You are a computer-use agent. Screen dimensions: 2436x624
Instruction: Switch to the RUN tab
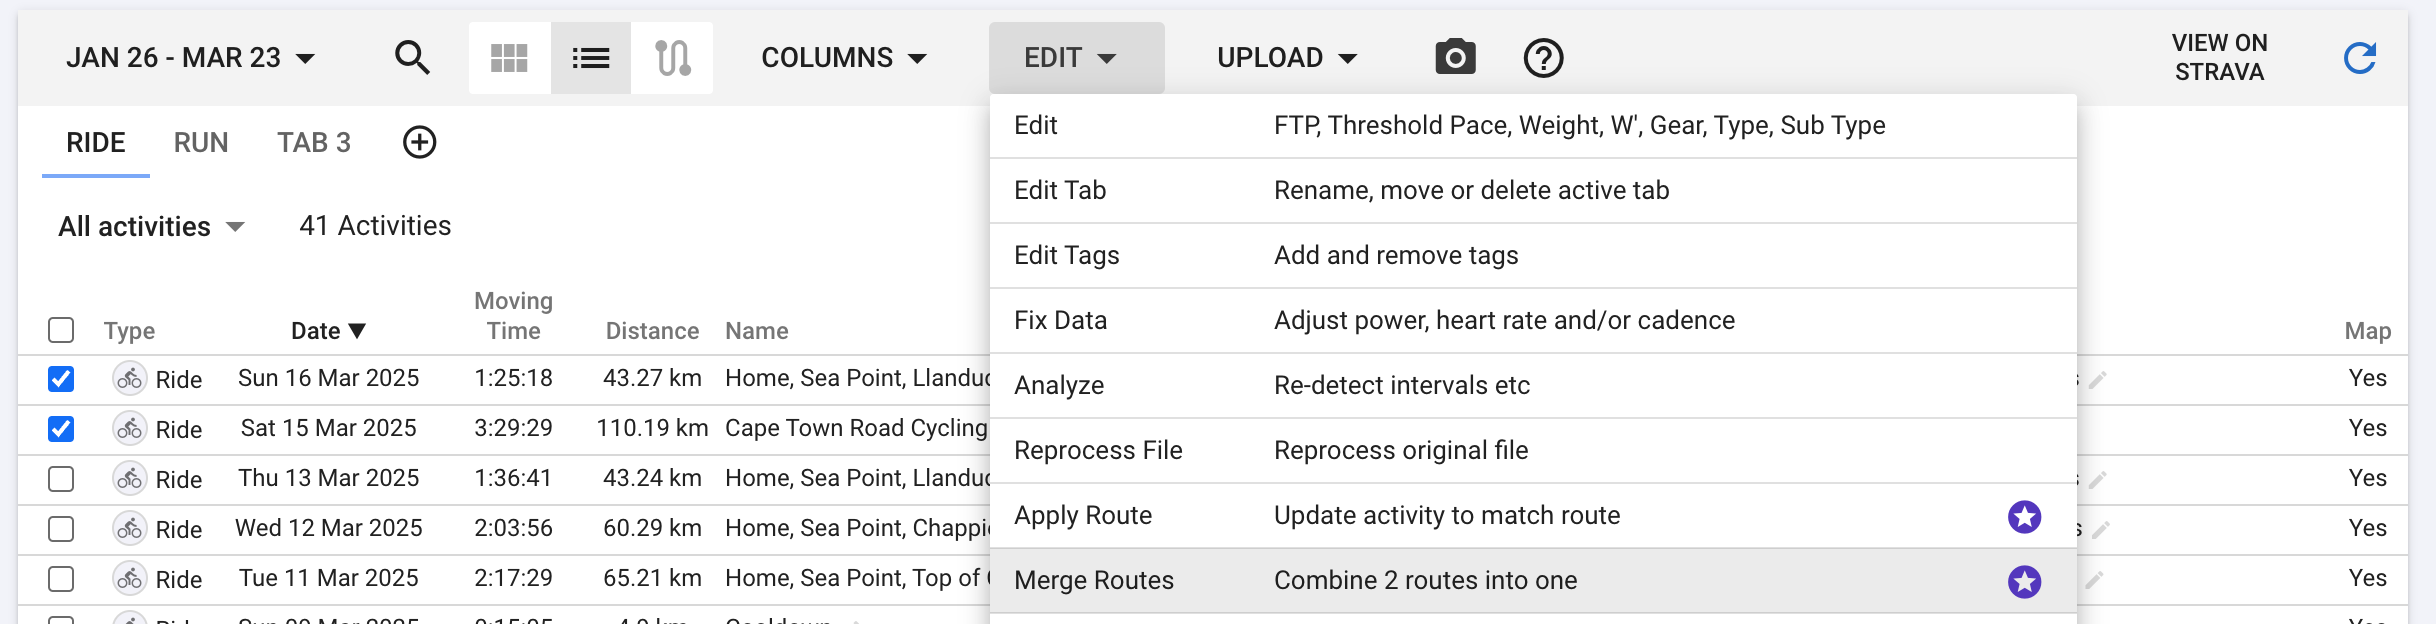pyautogui.click(x=201, y=142)
